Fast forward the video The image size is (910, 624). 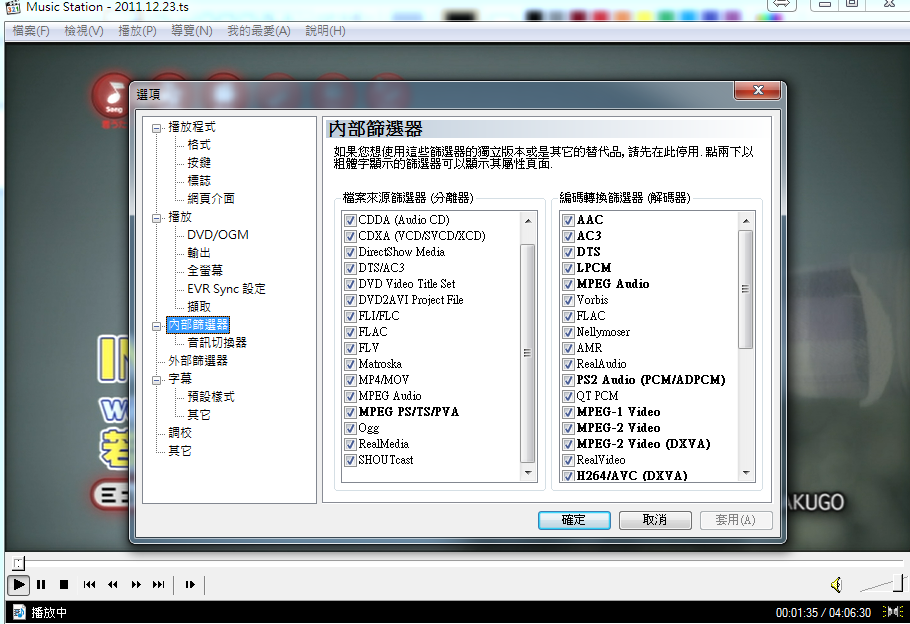click(136, 585)
